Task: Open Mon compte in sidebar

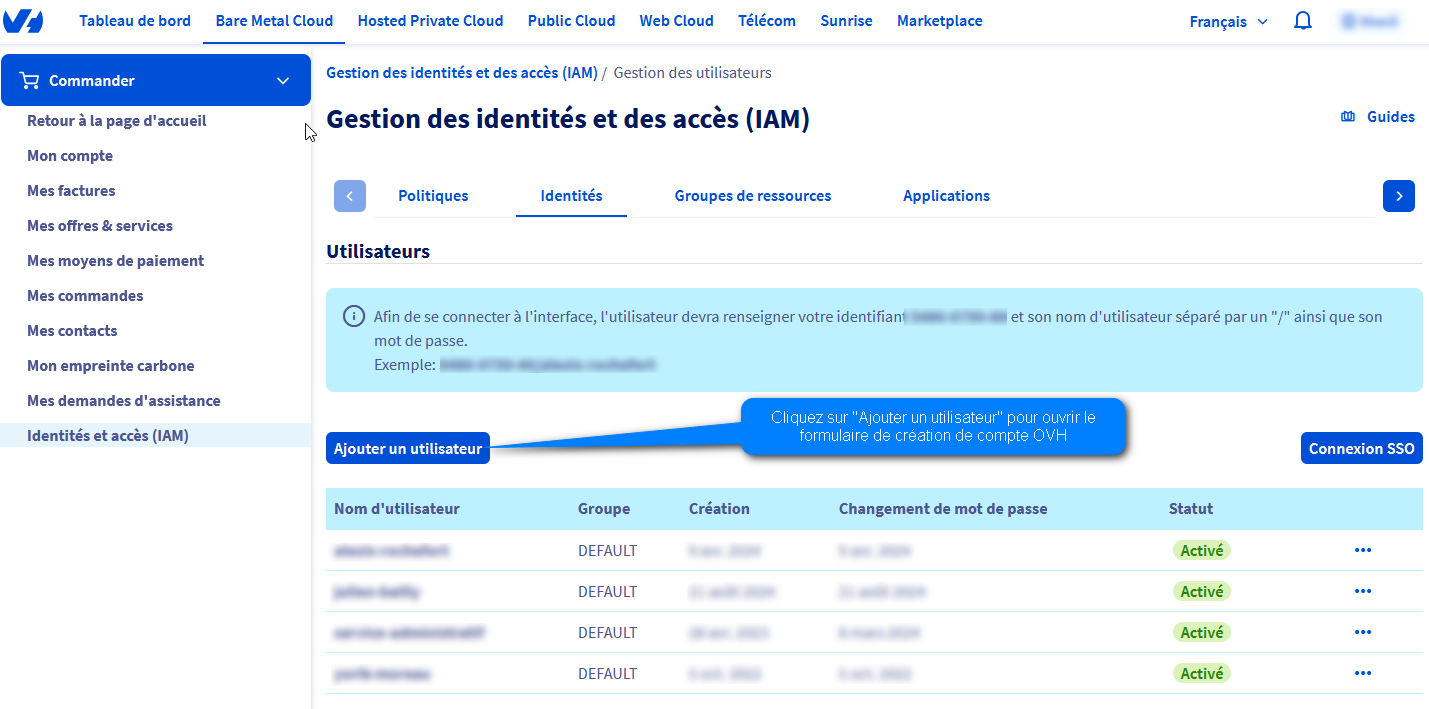Action: pyautogui.click(x=70, y=156)
